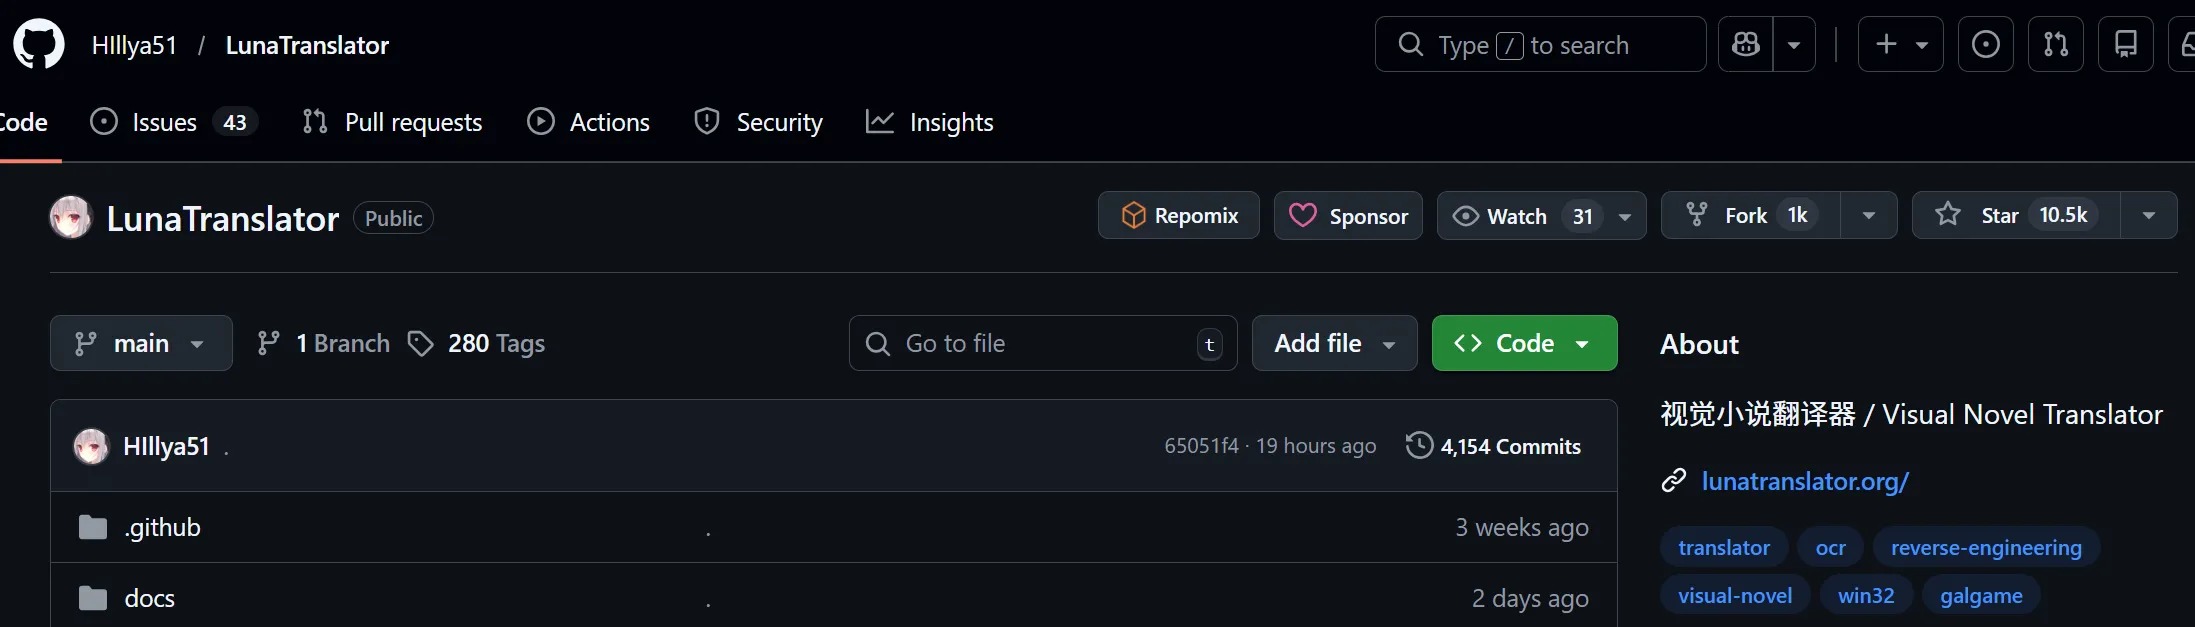Open the Add file dropdown
Screen dimensions: 2195x627
(x=1334, y=344)
